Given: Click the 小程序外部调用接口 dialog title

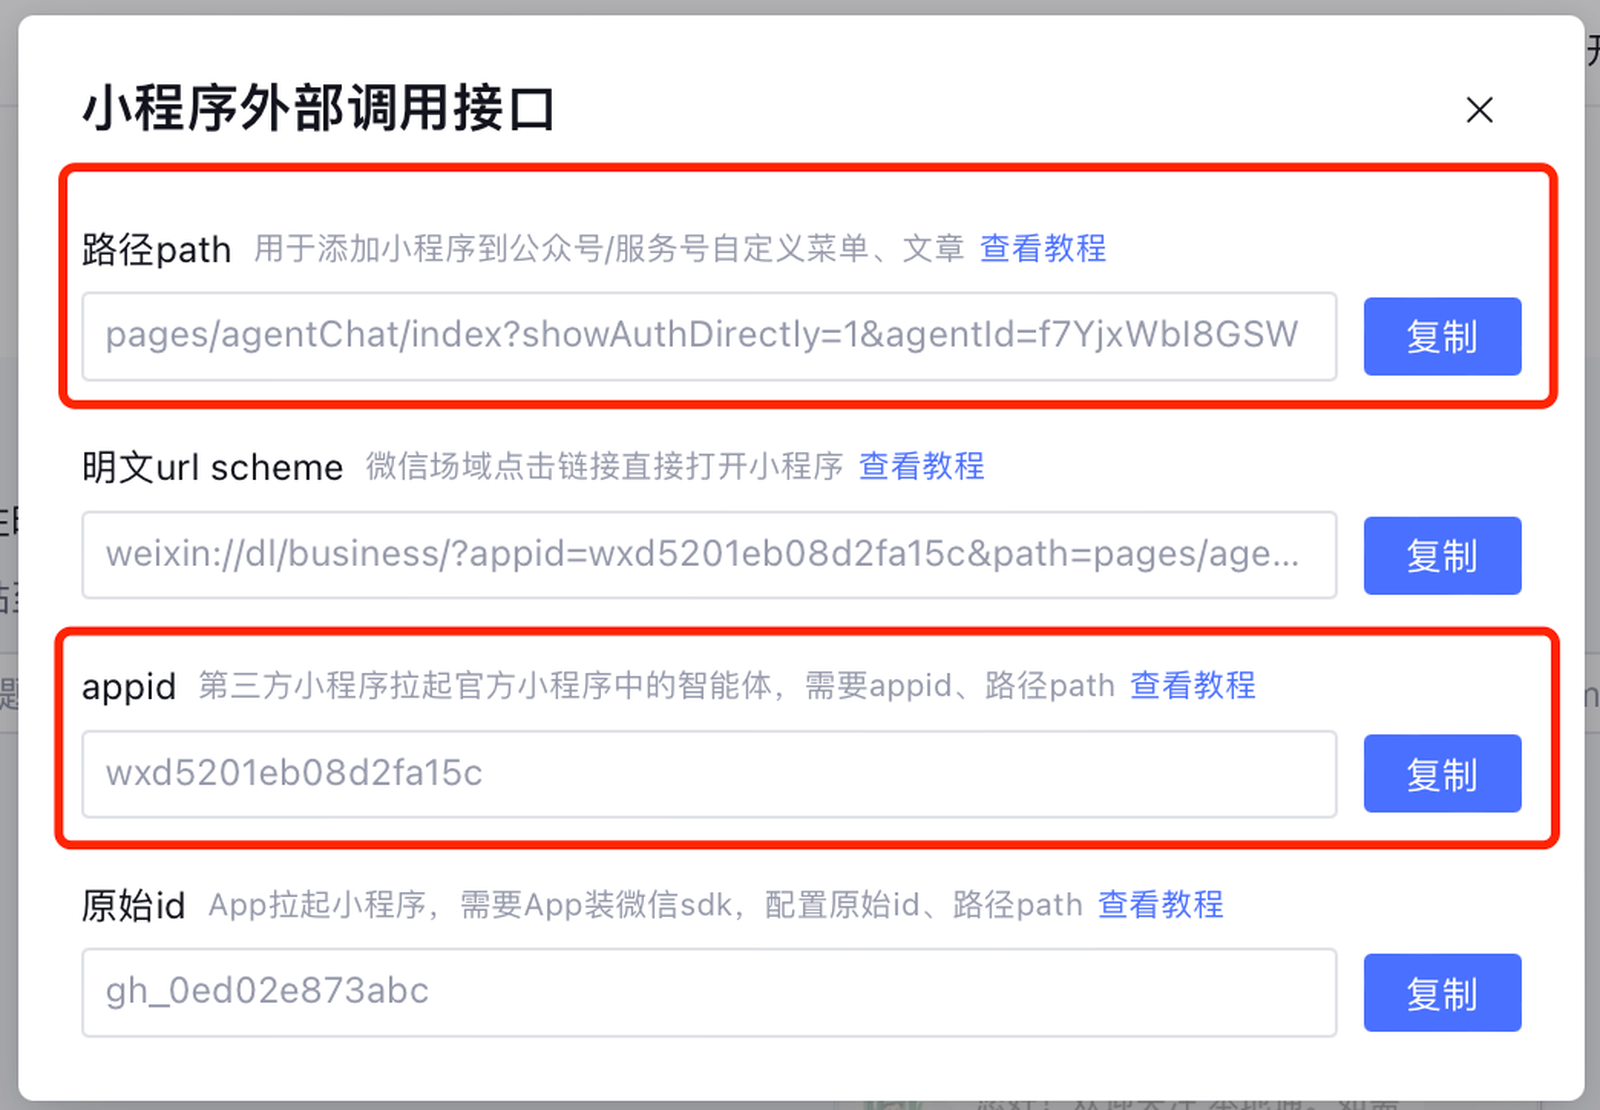Looking at the screenshot, I should [x=318, y=108].
